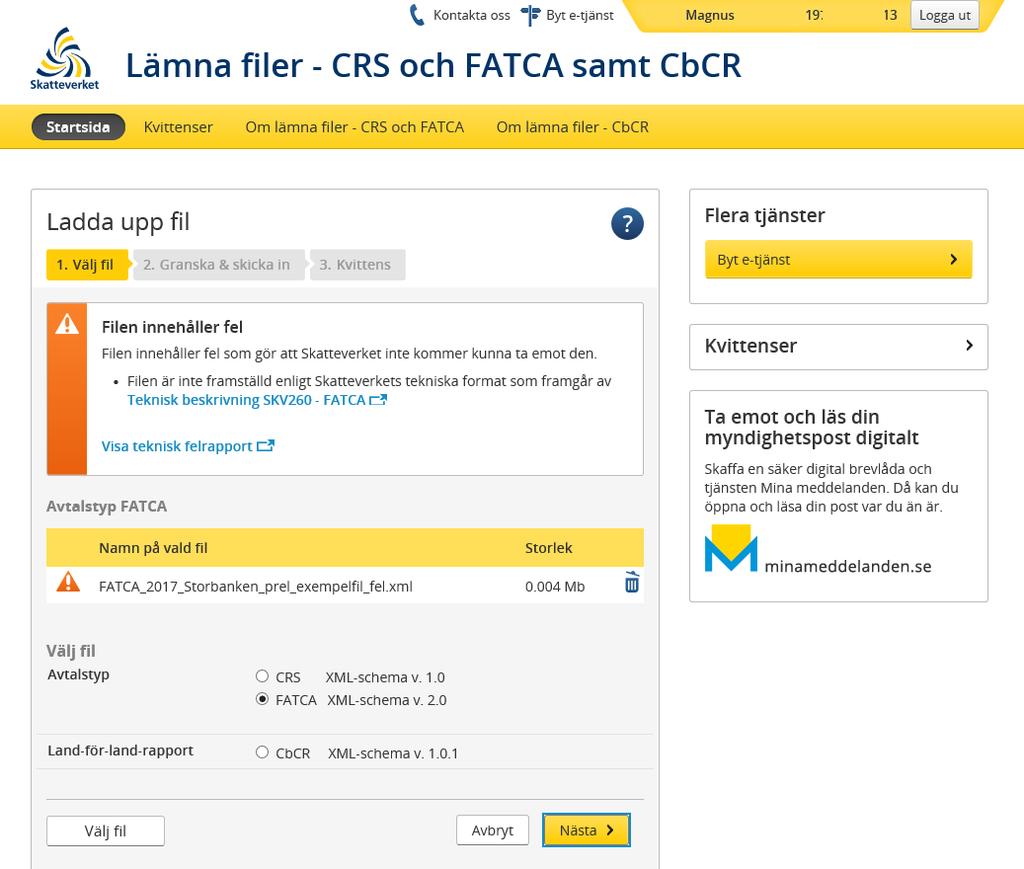This screenshot has height=869, width=1024.
Task: Click external link icon after Teknisk beskrivning SKV260
Action: pos(378,400)
